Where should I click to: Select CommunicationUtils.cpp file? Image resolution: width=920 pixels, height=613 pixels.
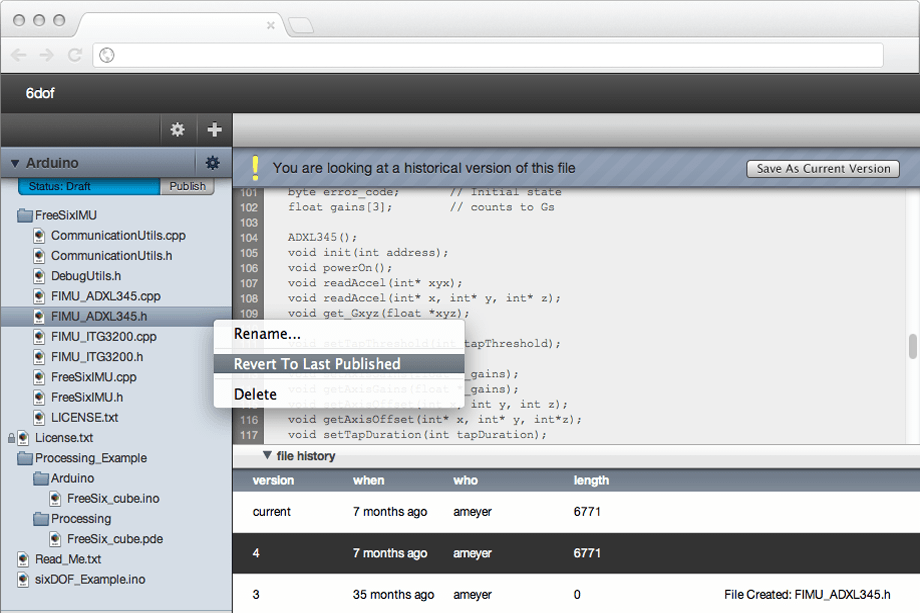tap(118, 235)
